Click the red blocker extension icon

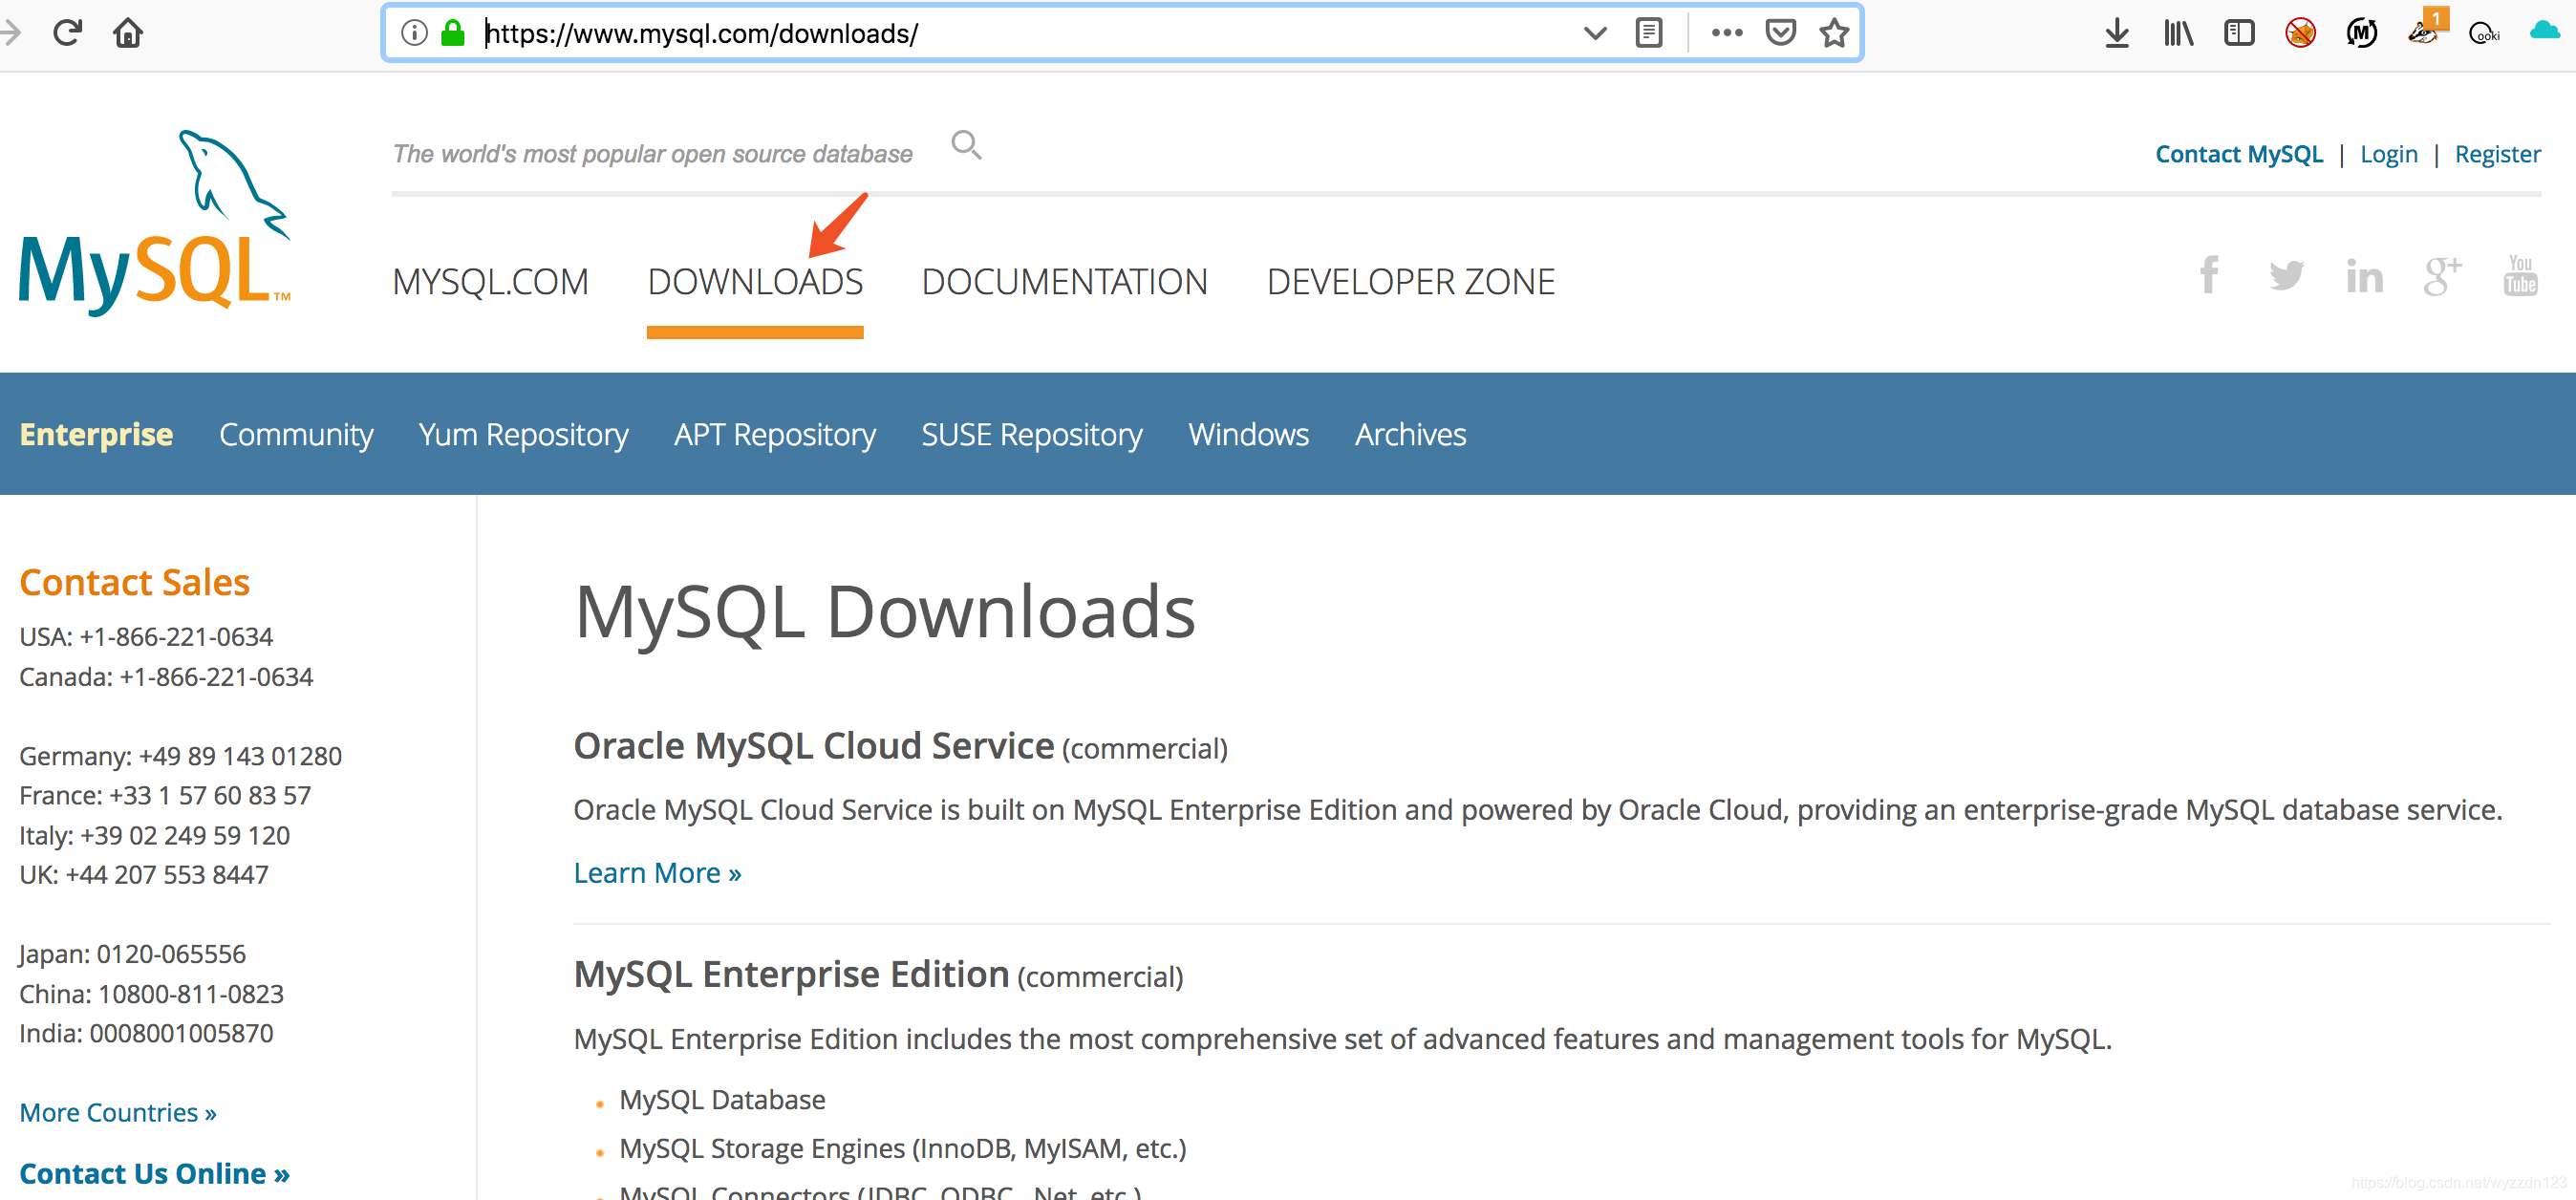2300,33
